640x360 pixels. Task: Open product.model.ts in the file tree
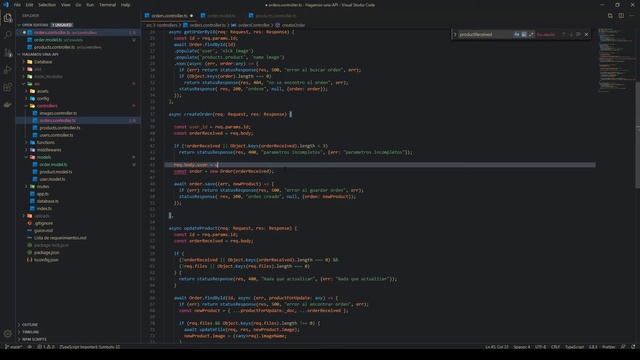pos(56,172)
